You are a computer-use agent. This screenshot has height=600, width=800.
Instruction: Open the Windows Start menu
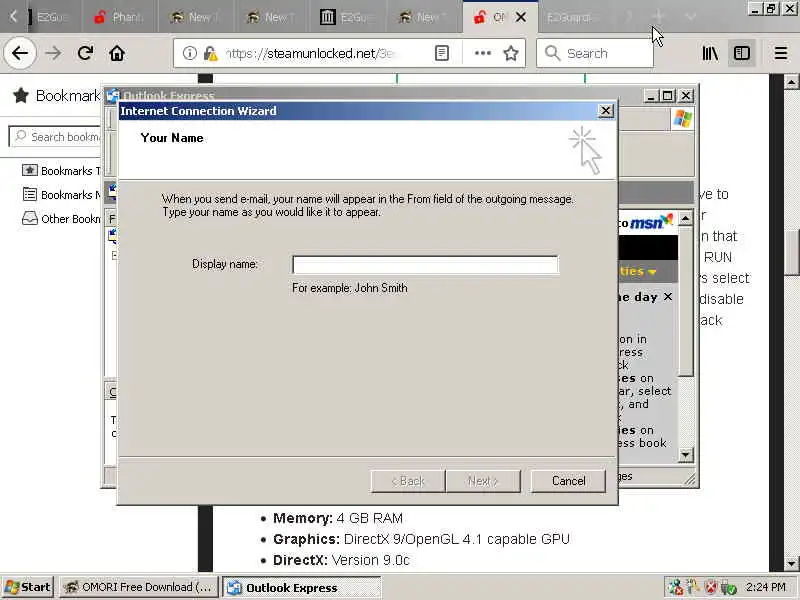[28, 587]
